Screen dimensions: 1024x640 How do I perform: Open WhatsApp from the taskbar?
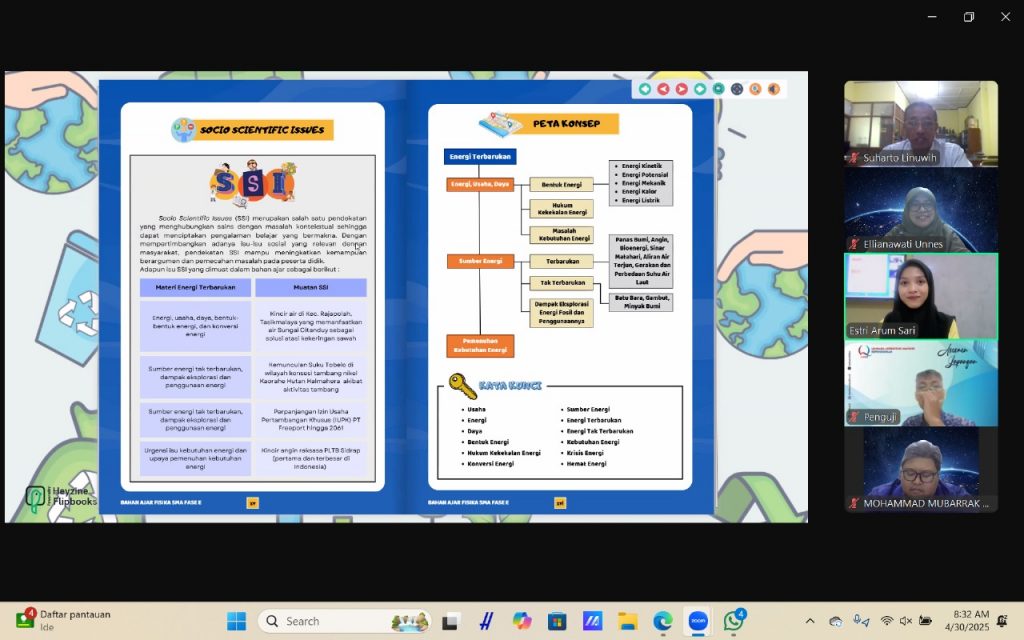coord(734,621)
